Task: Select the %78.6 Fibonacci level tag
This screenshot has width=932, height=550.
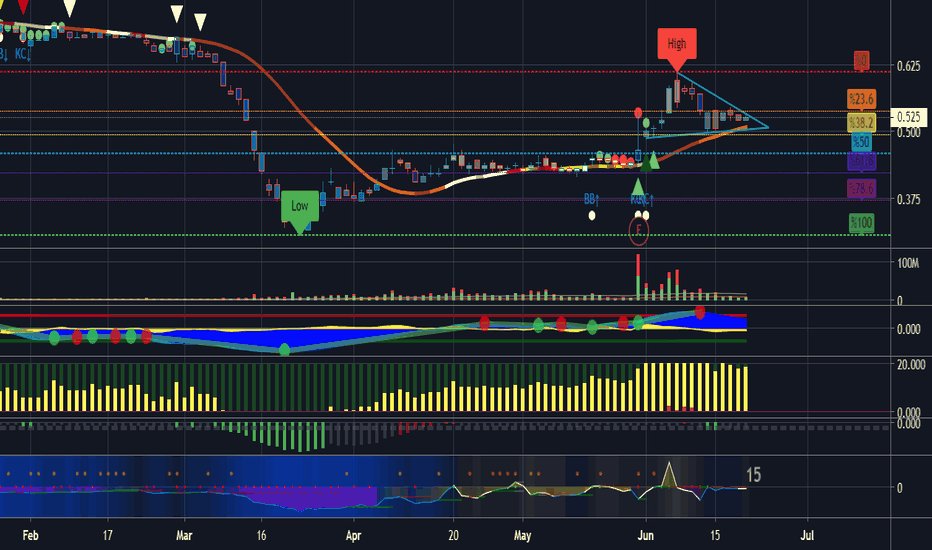Action: pos(861,189)
